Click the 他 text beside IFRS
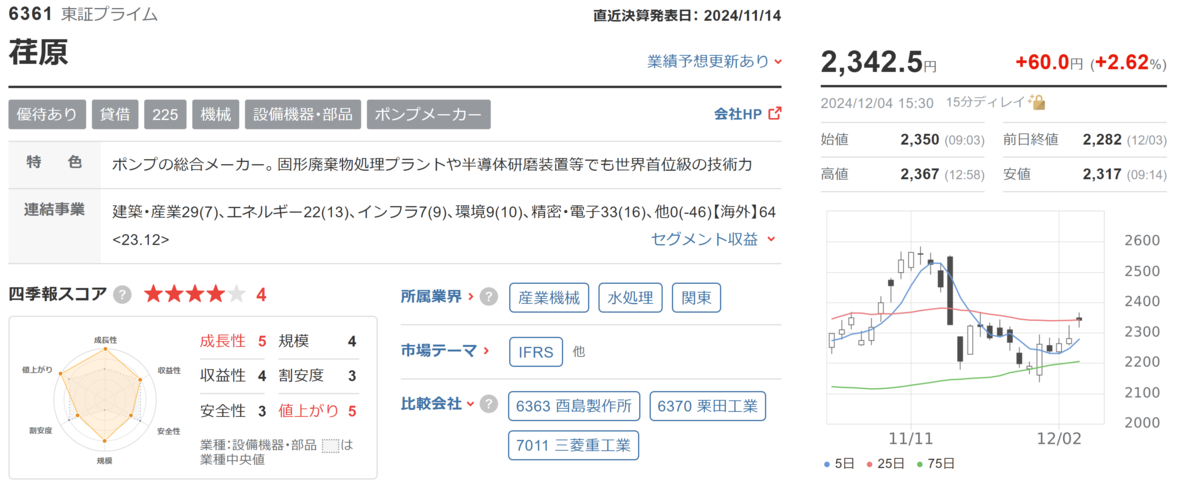1200x483 pixels. click(x=579, y=352)
